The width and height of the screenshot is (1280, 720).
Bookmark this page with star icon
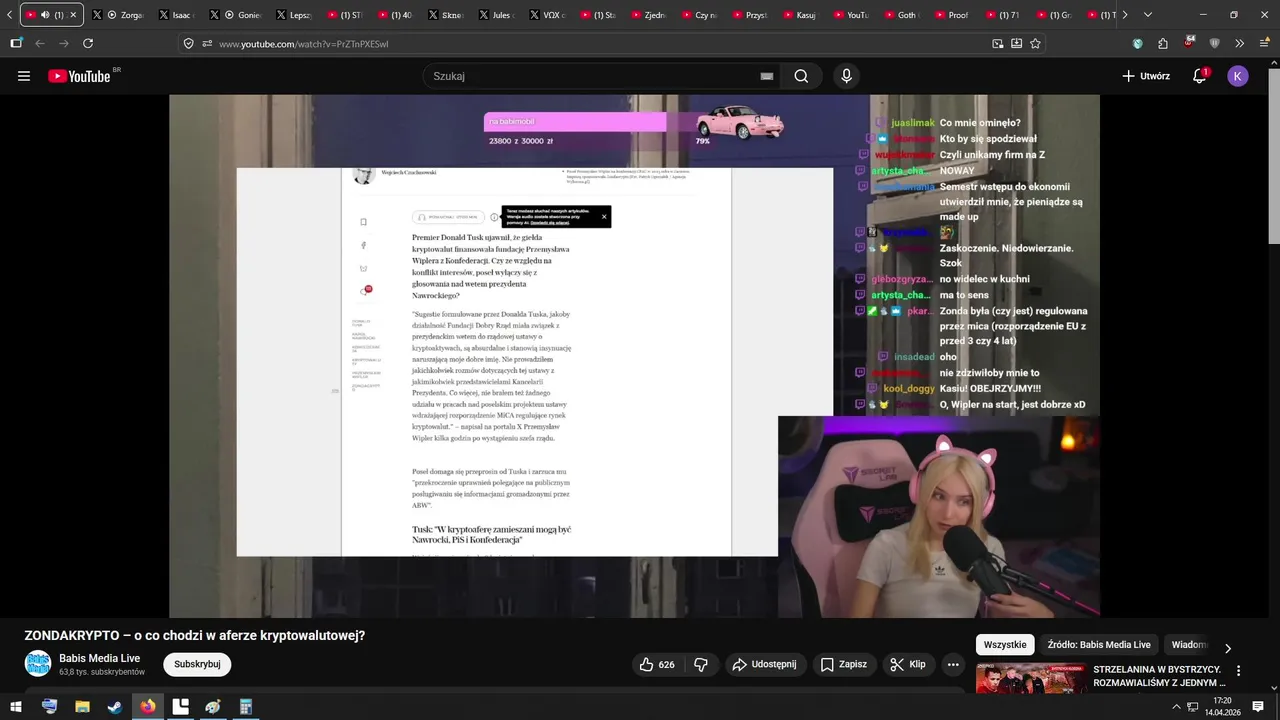(x=1035, y=44)
